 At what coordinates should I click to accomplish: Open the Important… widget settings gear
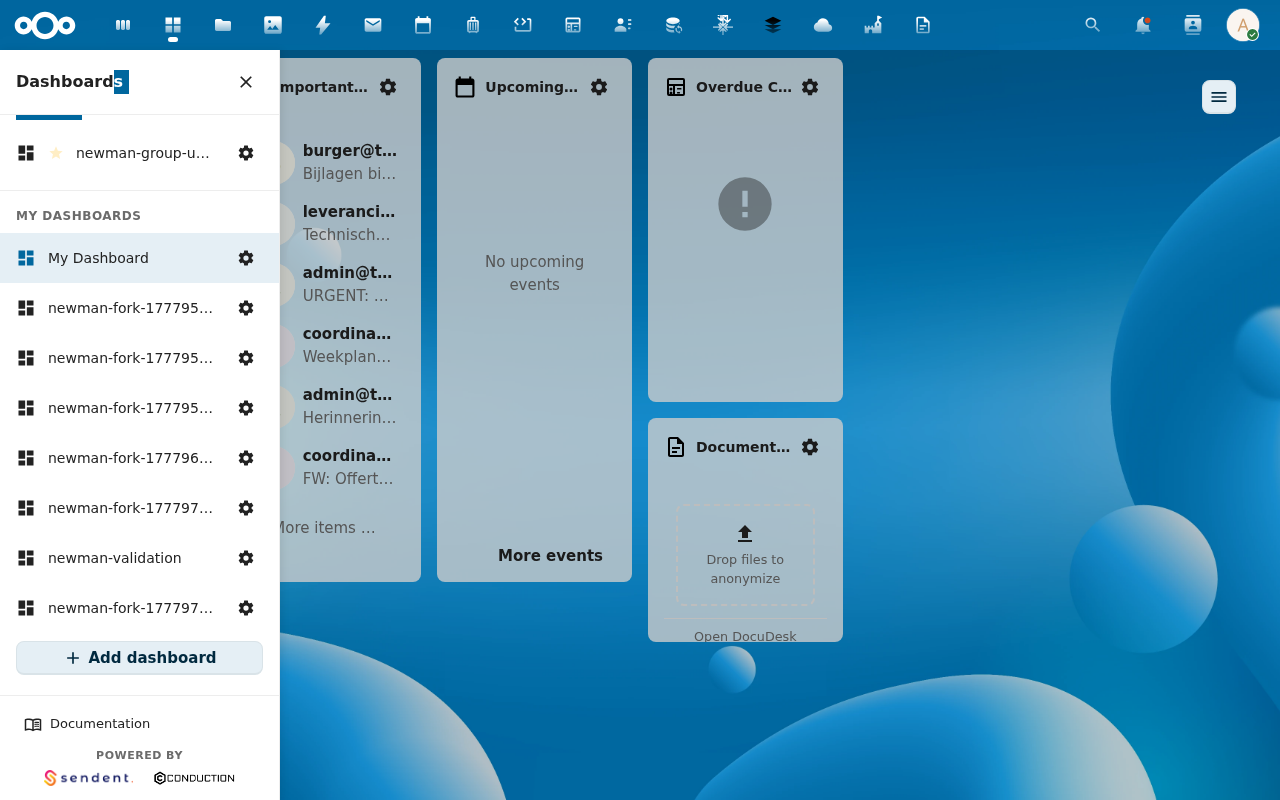(388, 87)
